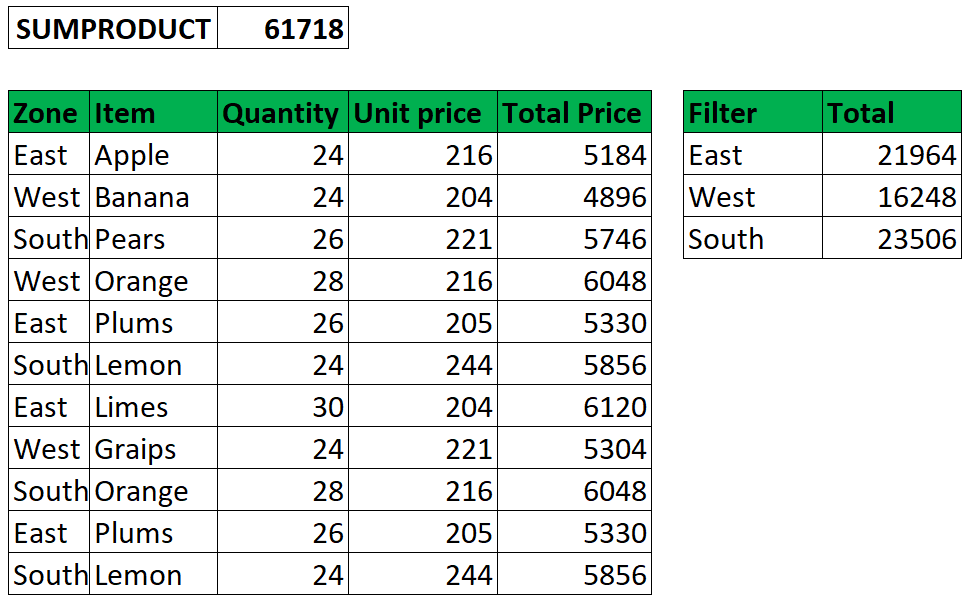
Task: Click the Apple item cell
Action: 154,154
